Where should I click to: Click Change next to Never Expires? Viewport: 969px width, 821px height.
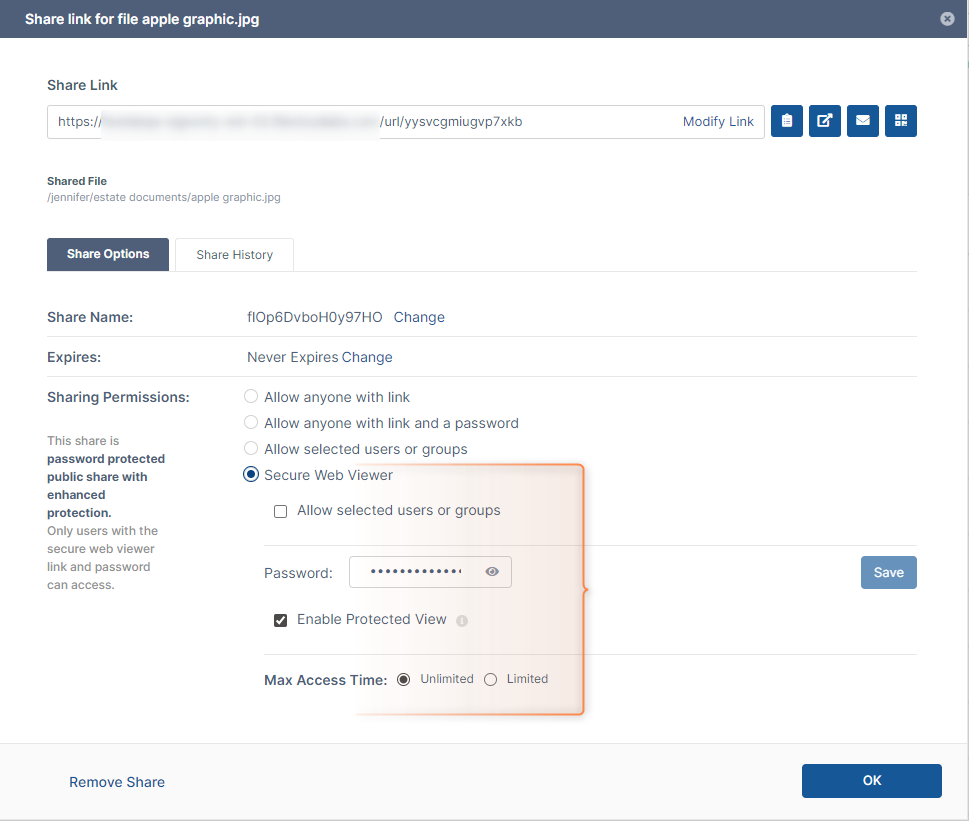pyautogui.click(x=367, y=357)
